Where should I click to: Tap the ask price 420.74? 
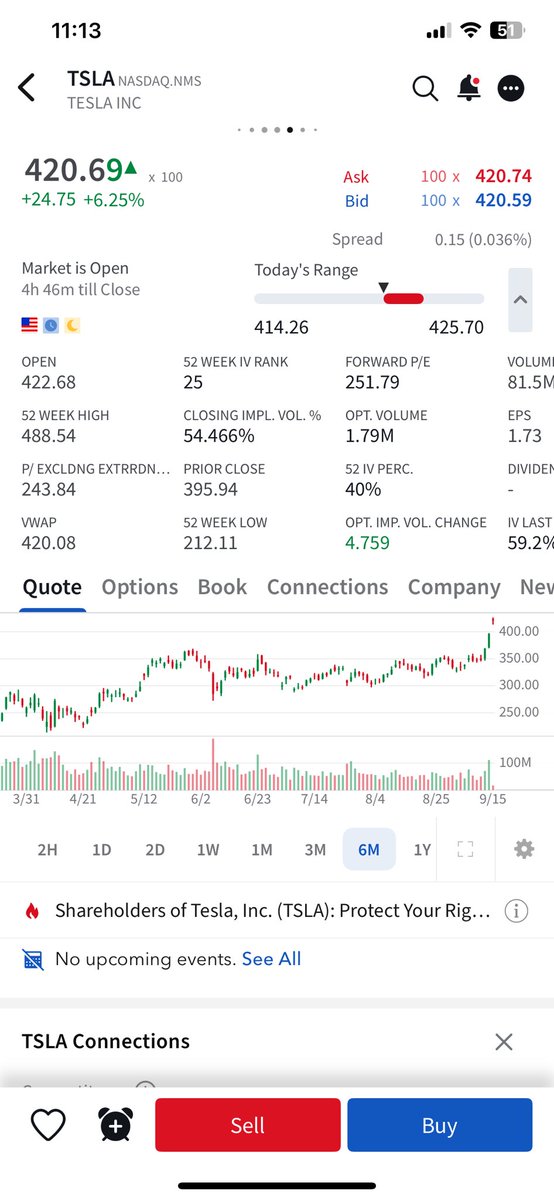(503, 176)
